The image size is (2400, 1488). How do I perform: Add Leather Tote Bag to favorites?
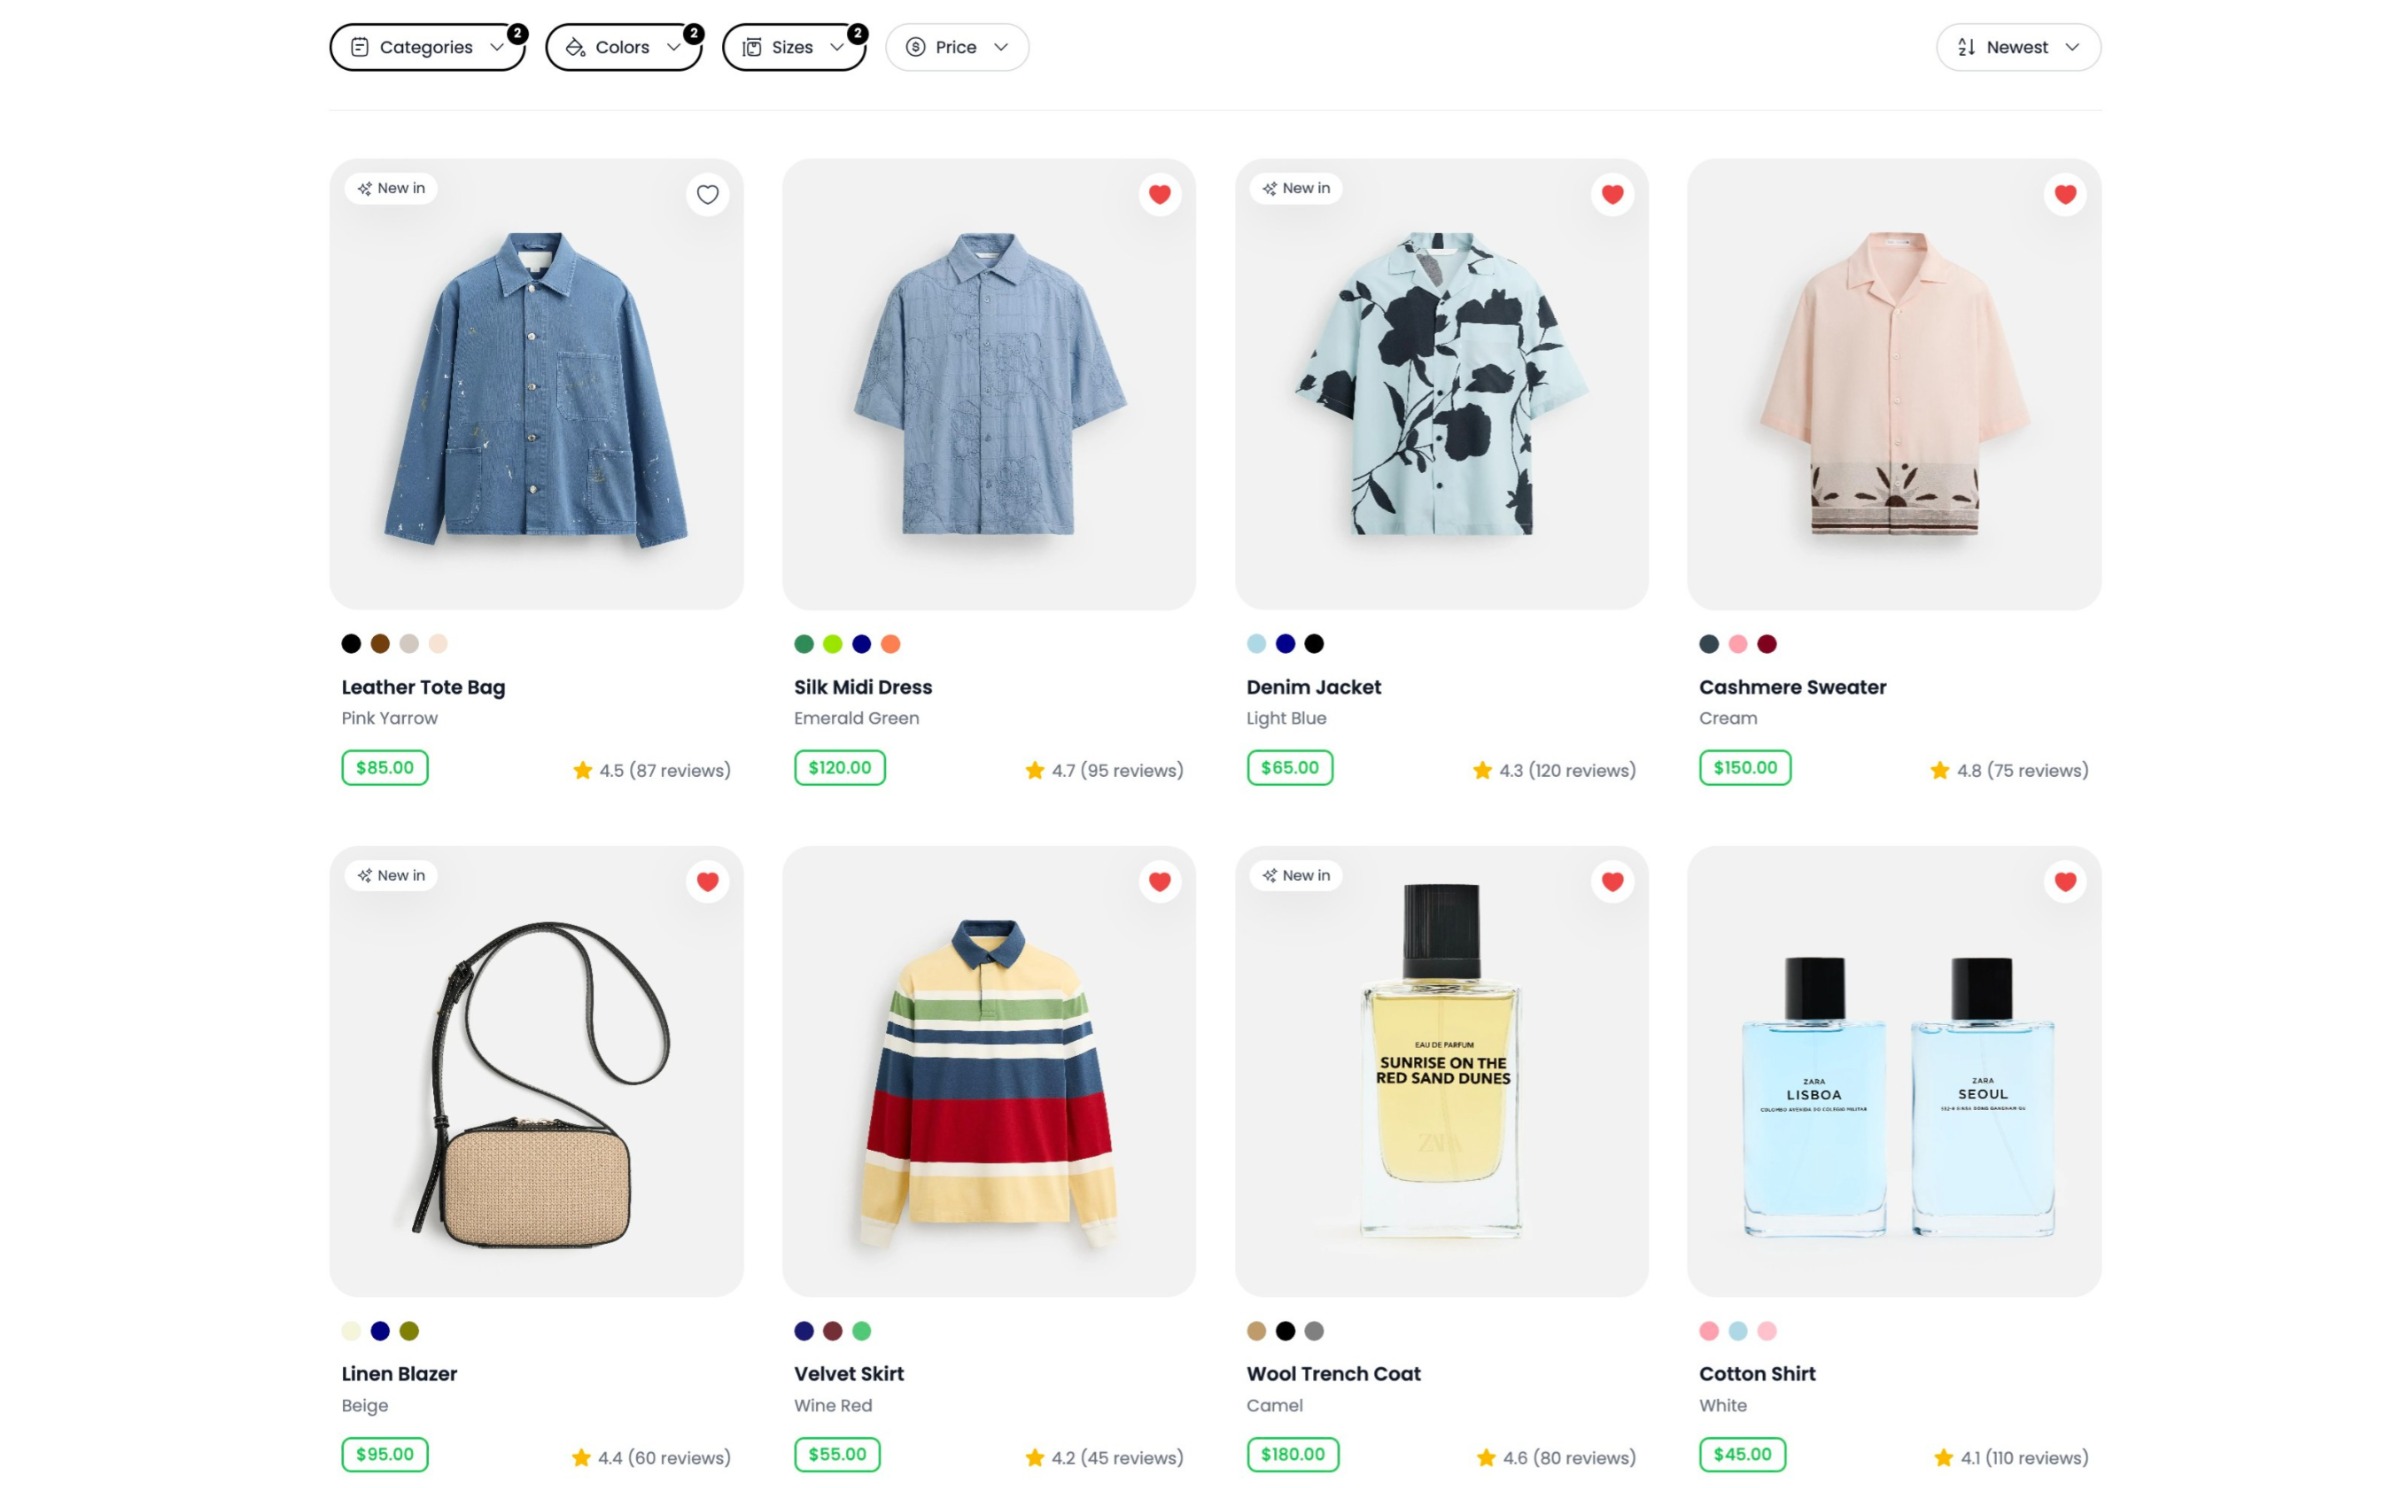(708, 194)
